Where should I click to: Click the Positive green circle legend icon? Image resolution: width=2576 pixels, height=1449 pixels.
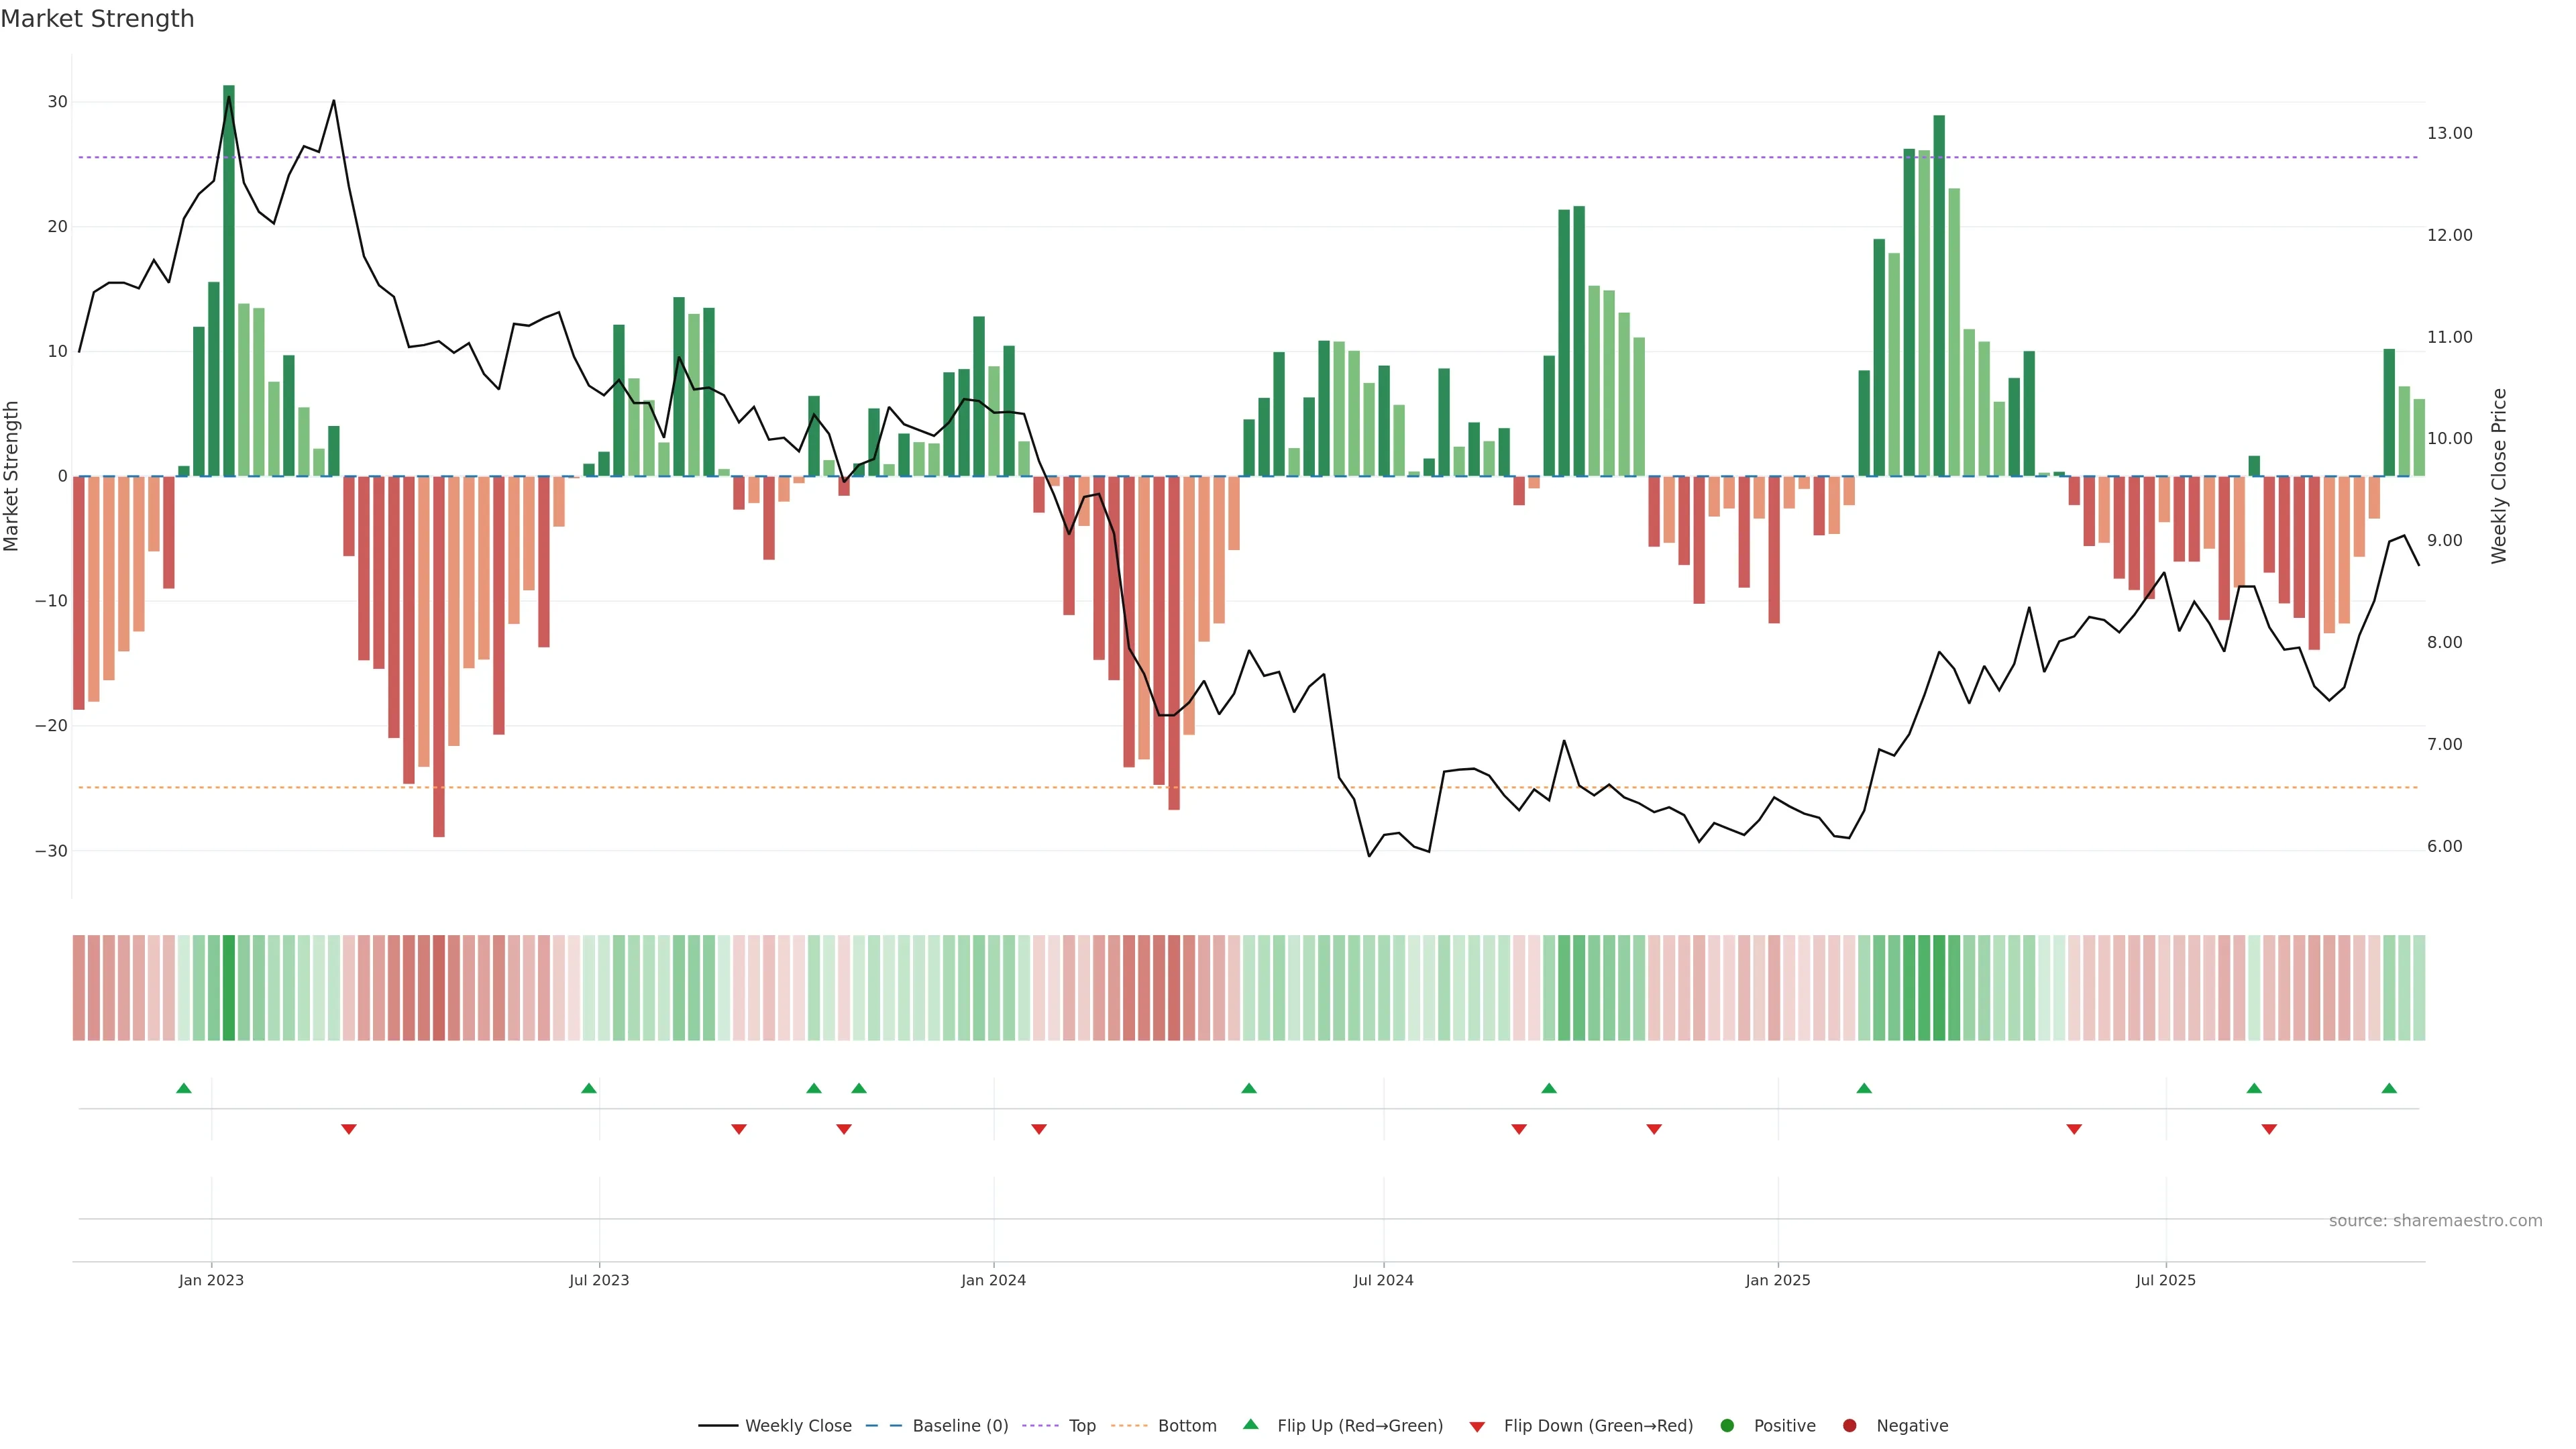pyautogui.click(x=1727, y=1426)
